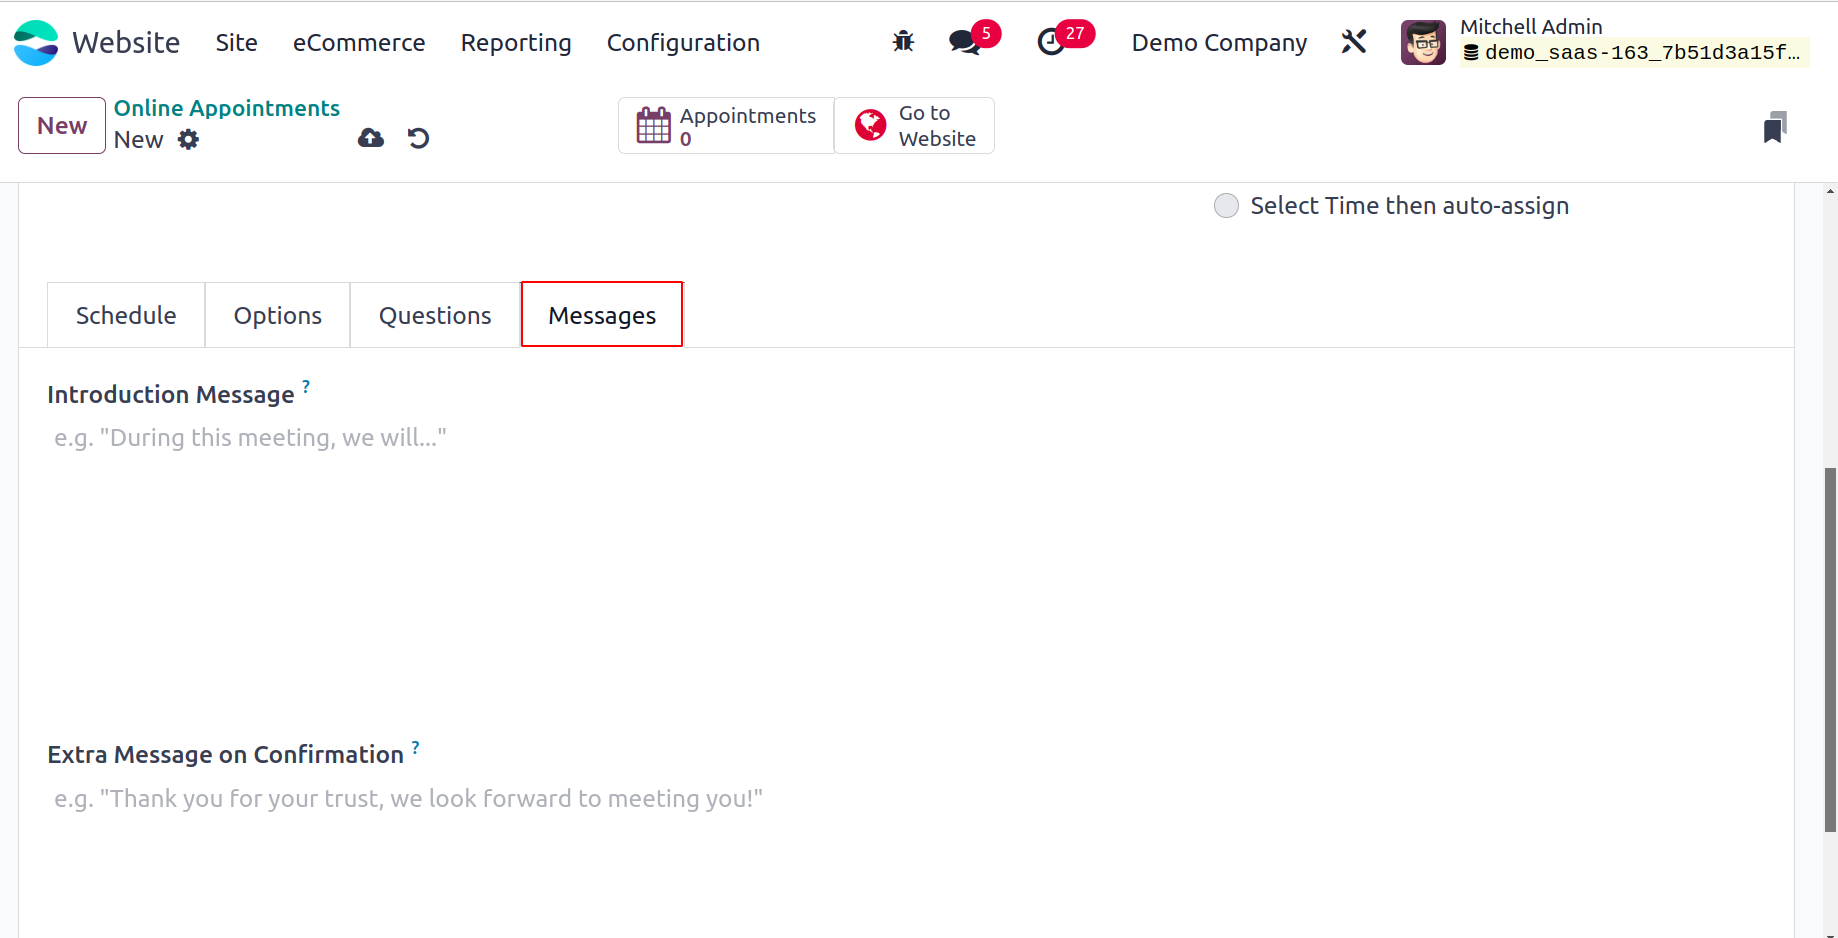
Task: Open the Reporting menu
Action: coord(516,43)
